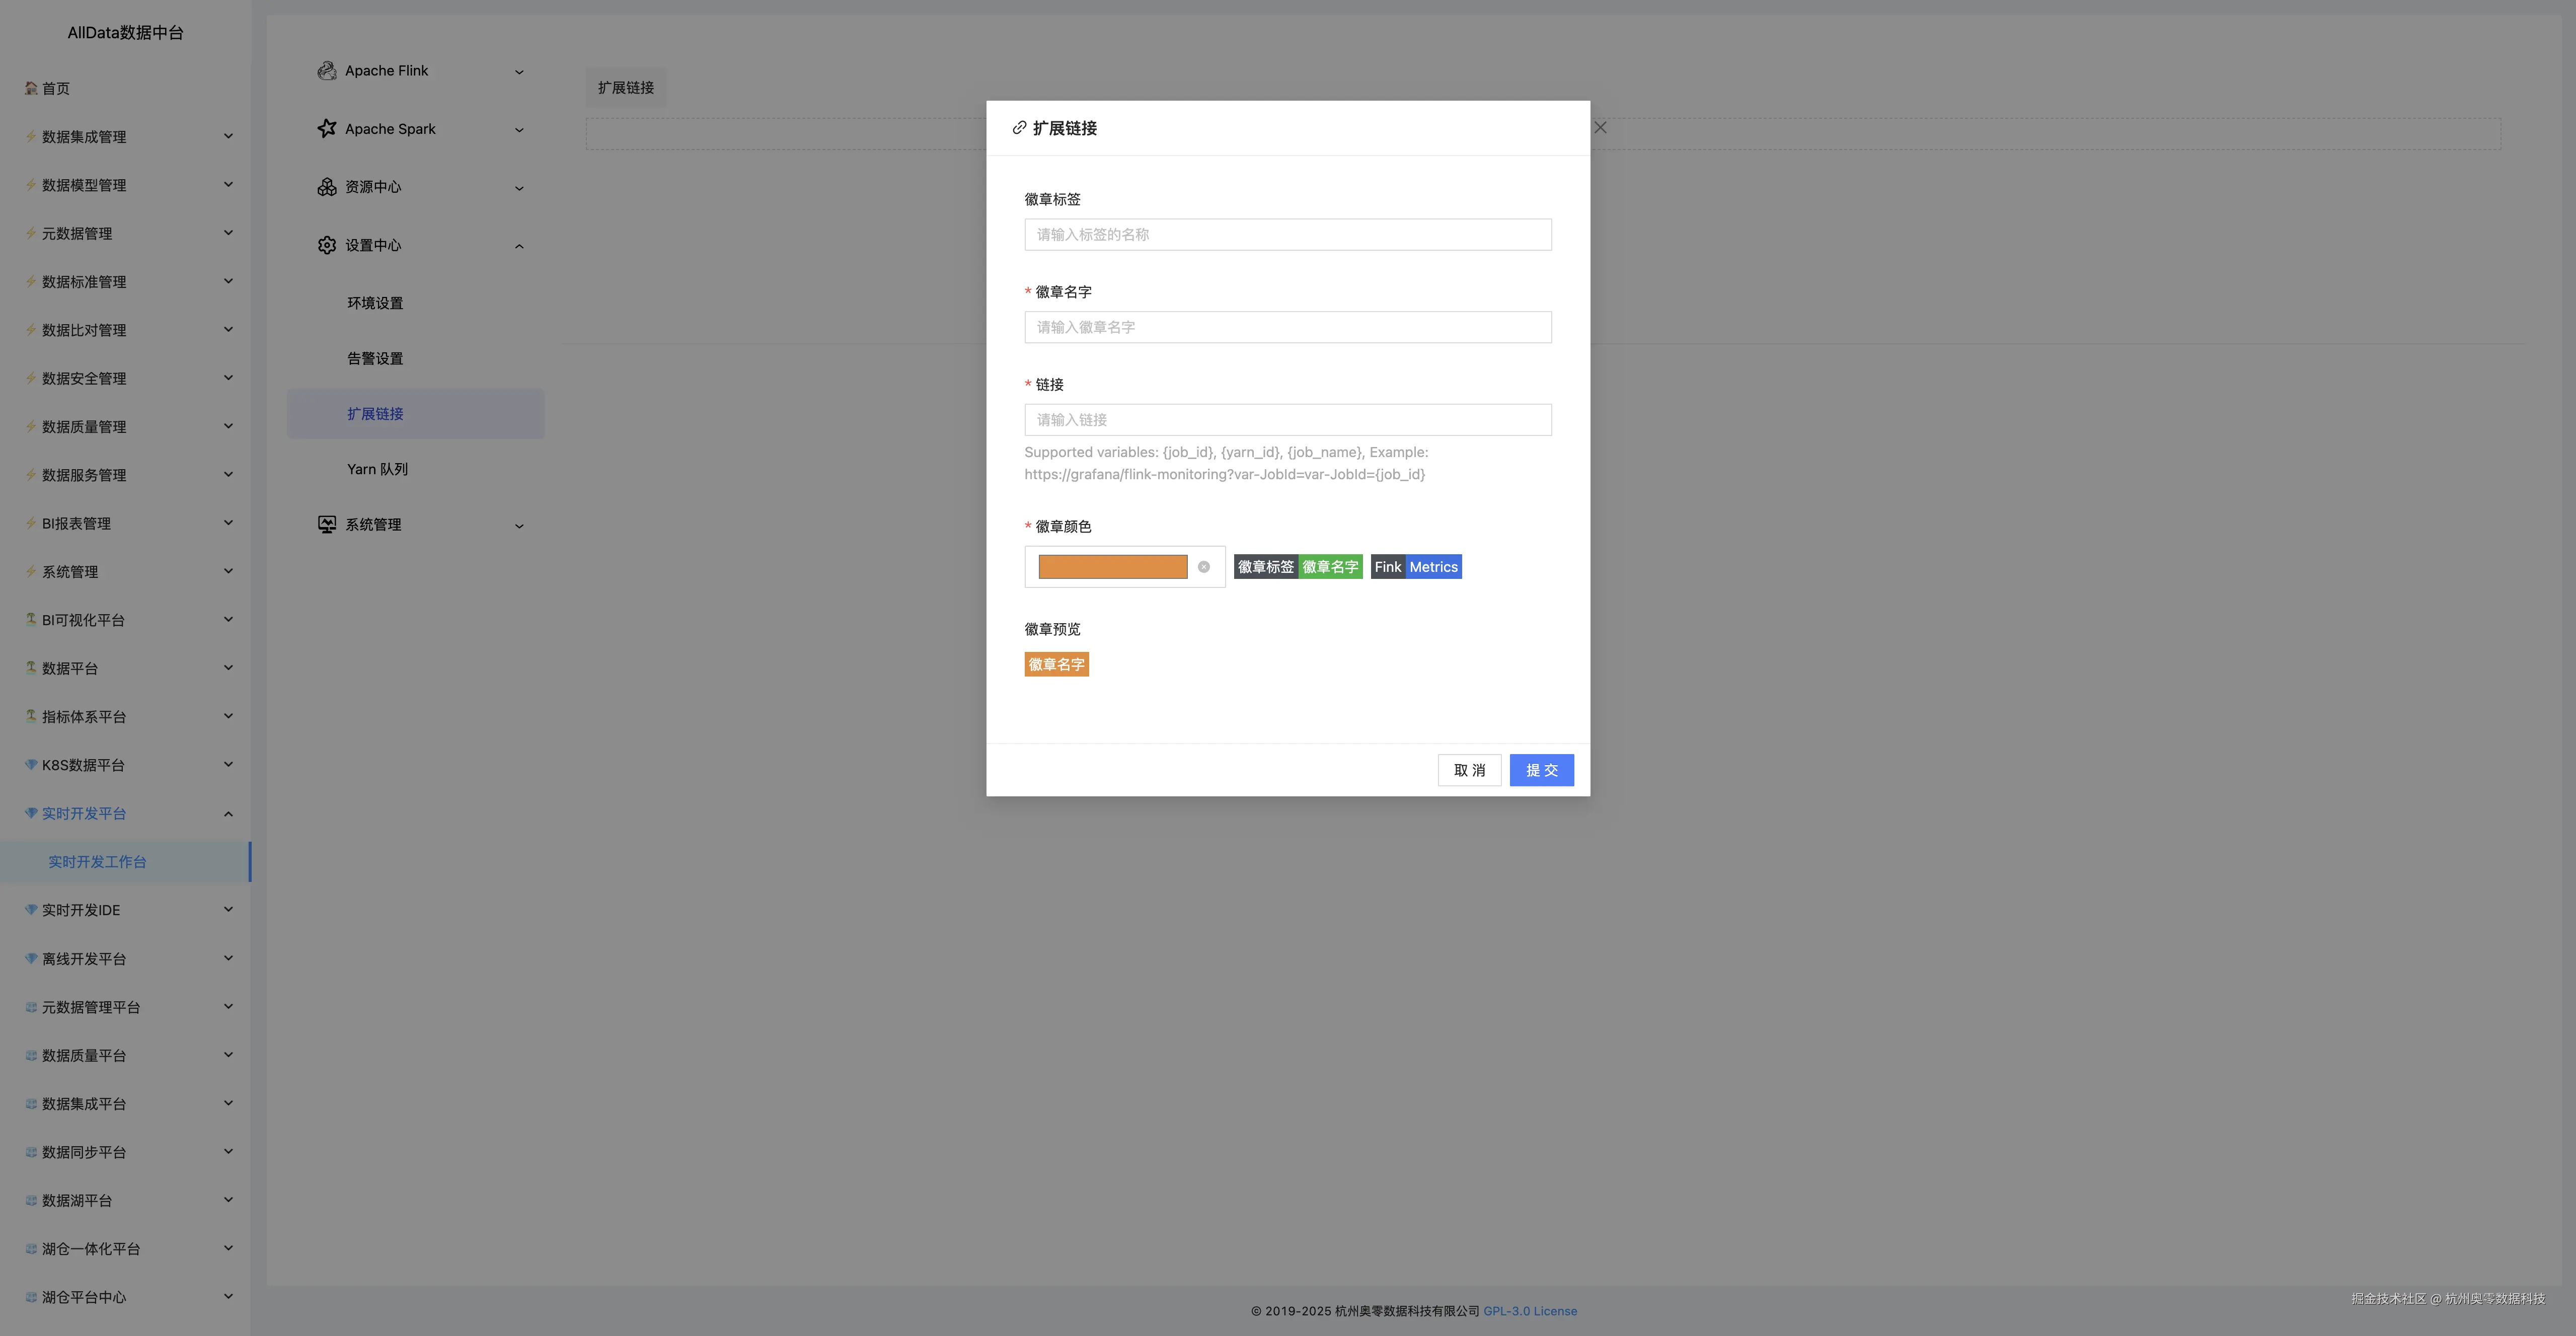This screenshot has height=1336, width=2576.
Task: Click the 资源中心 cubes icon
Action: click(326, 187)
